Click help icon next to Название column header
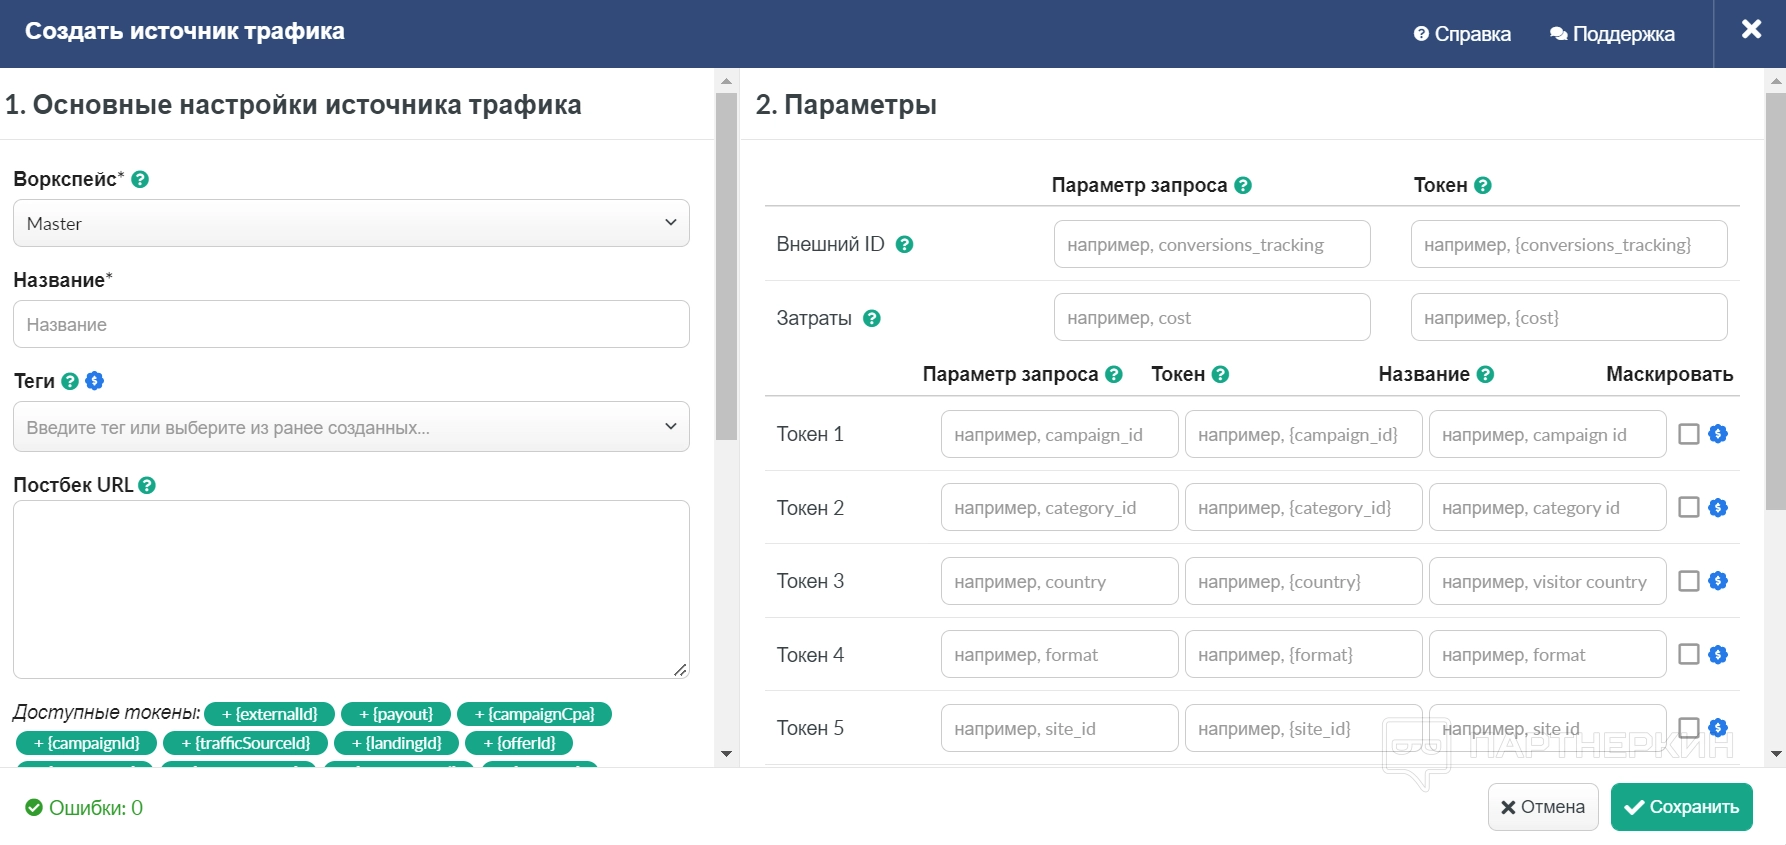Screen dimensions: 1786x845 [1486, 375]
